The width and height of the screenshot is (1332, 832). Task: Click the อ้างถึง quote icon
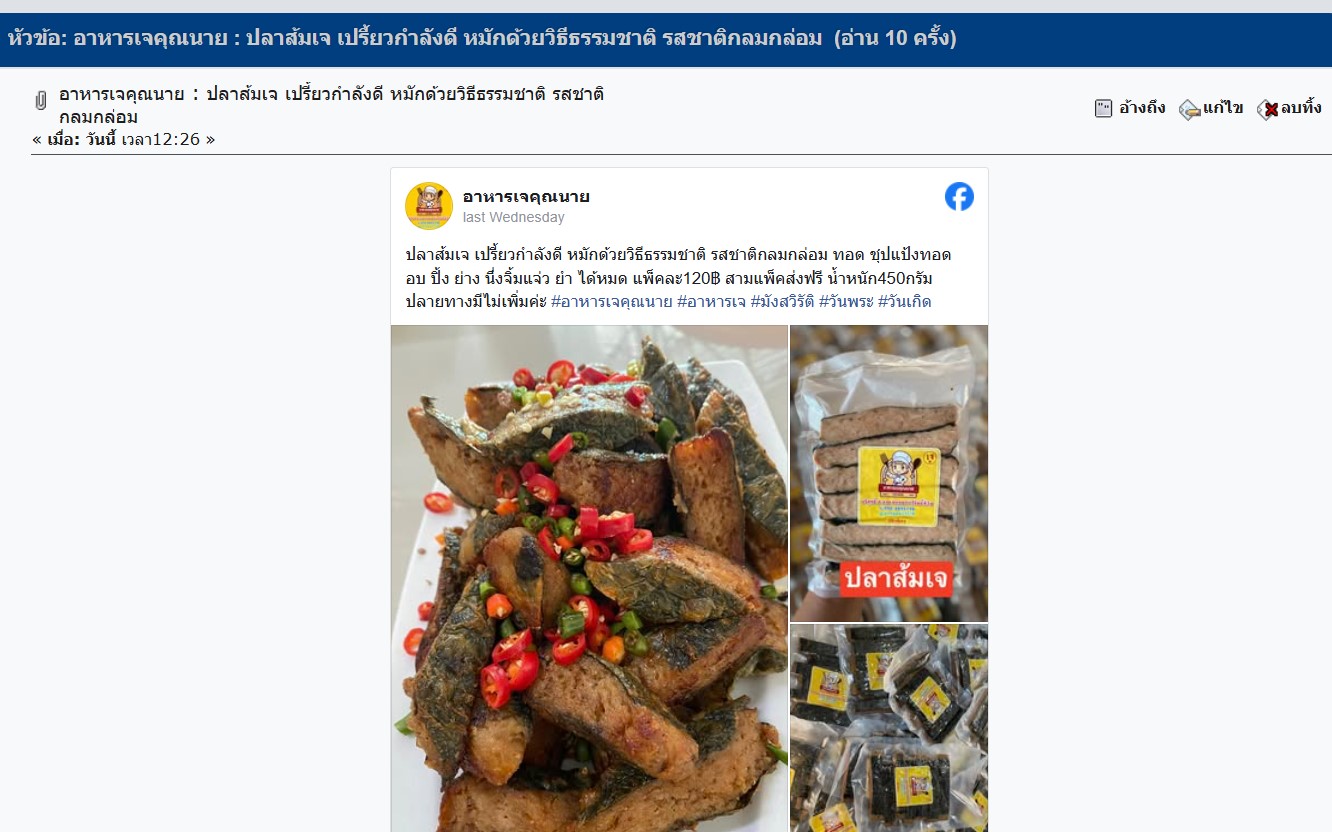1103,108
